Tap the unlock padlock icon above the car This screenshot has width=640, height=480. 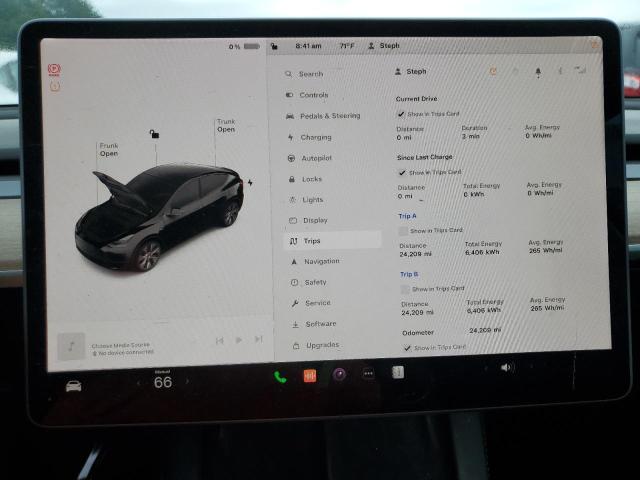[154, 134]
